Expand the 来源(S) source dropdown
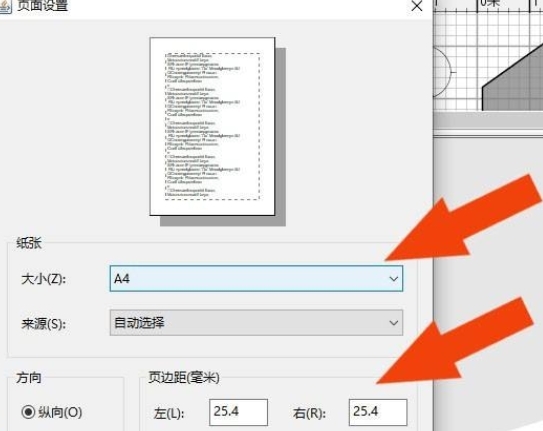This screenshot has width=543, height=431. point(256,323)
